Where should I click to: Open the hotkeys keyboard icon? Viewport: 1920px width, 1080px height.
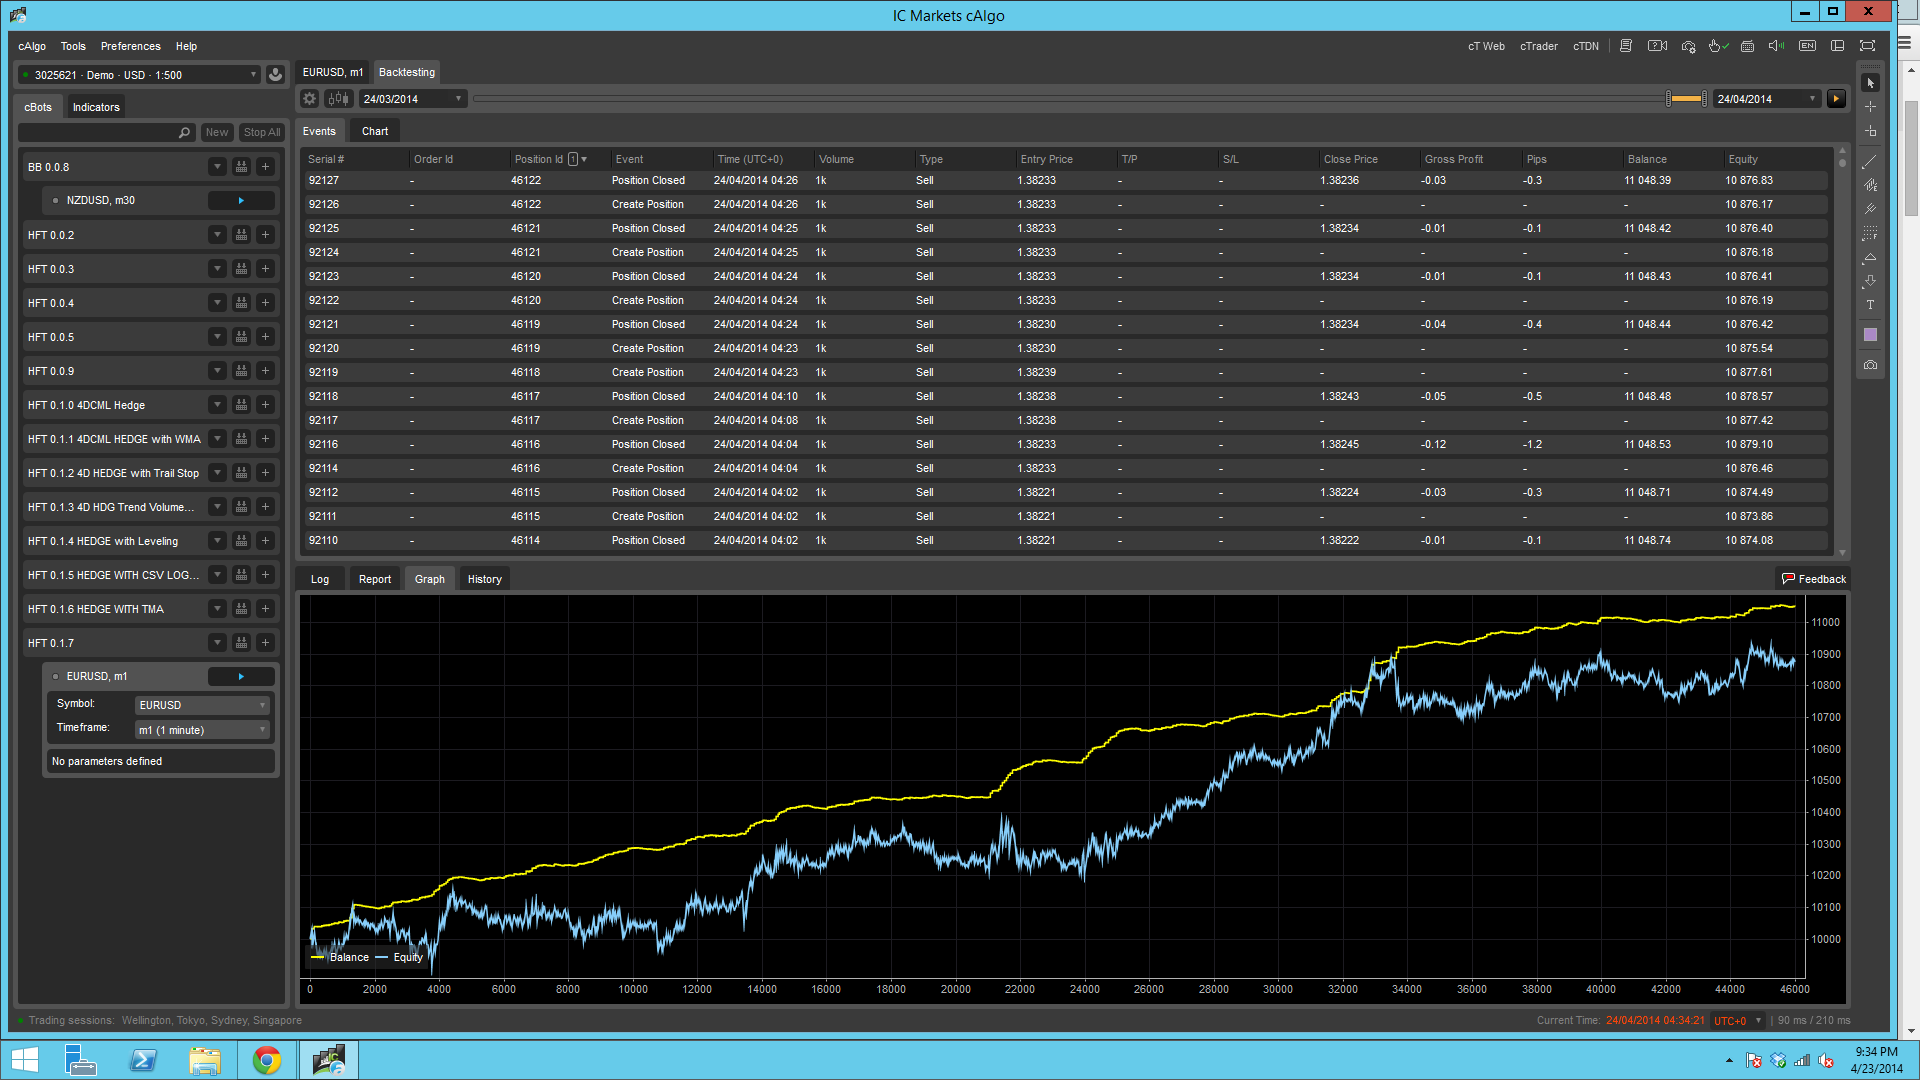[1747, 46]
